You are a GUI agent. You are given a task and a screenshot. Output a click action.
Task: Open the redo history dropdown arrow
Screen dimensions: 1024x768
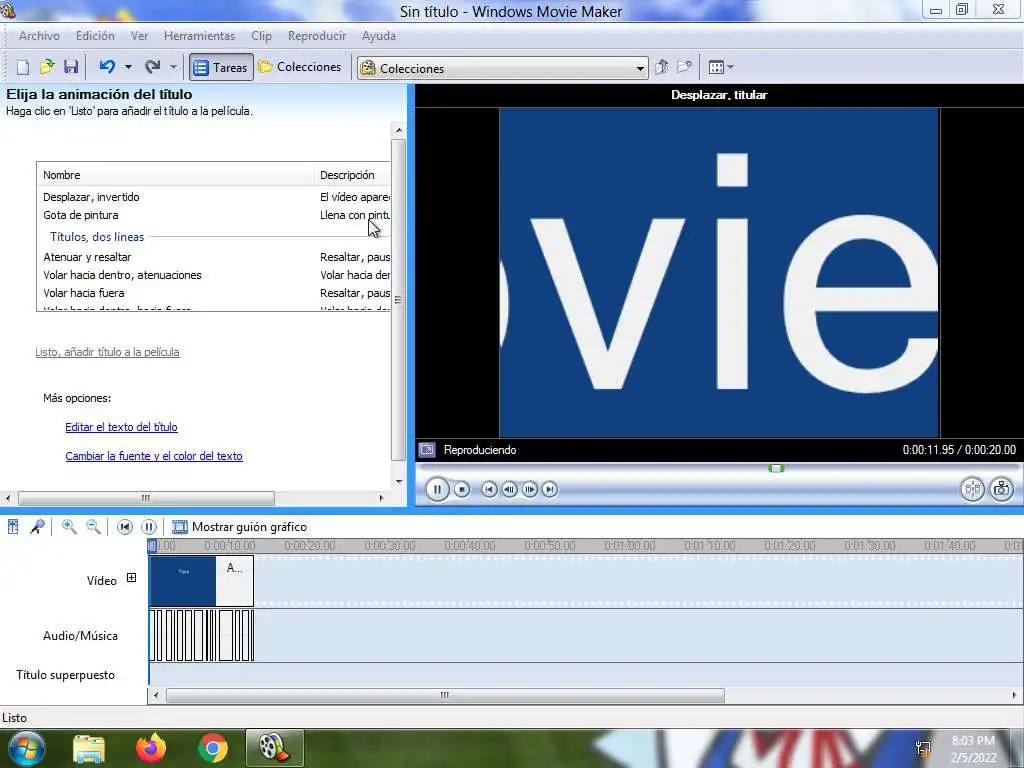(173, 67)
